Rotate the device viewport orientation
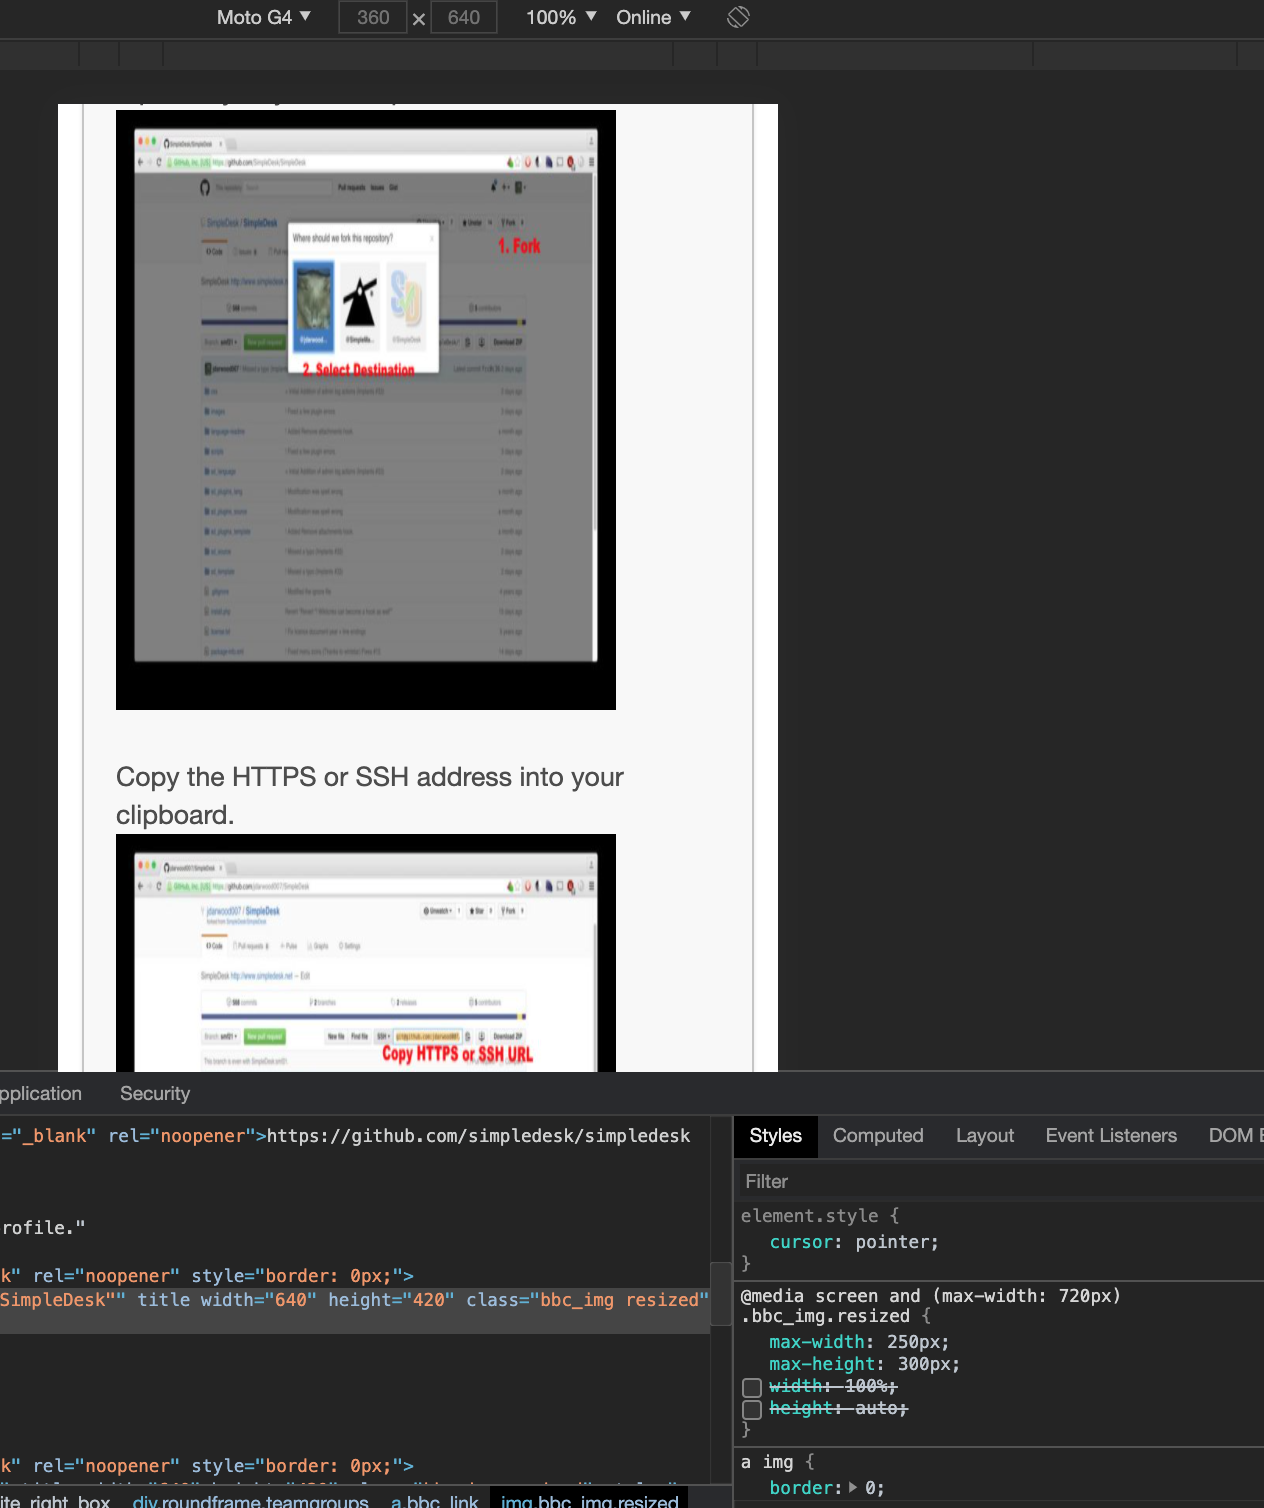 pos(737,17)
